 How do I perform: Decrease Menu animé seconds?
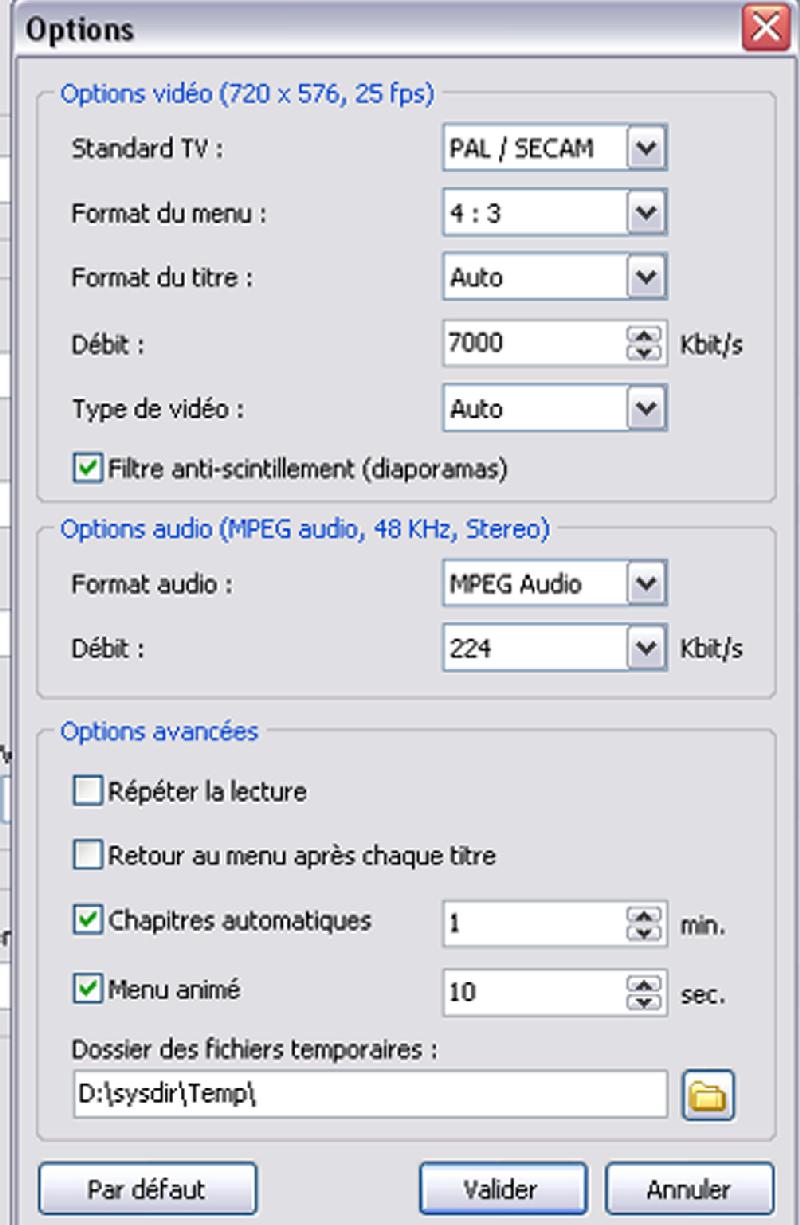coord(646,1002)
